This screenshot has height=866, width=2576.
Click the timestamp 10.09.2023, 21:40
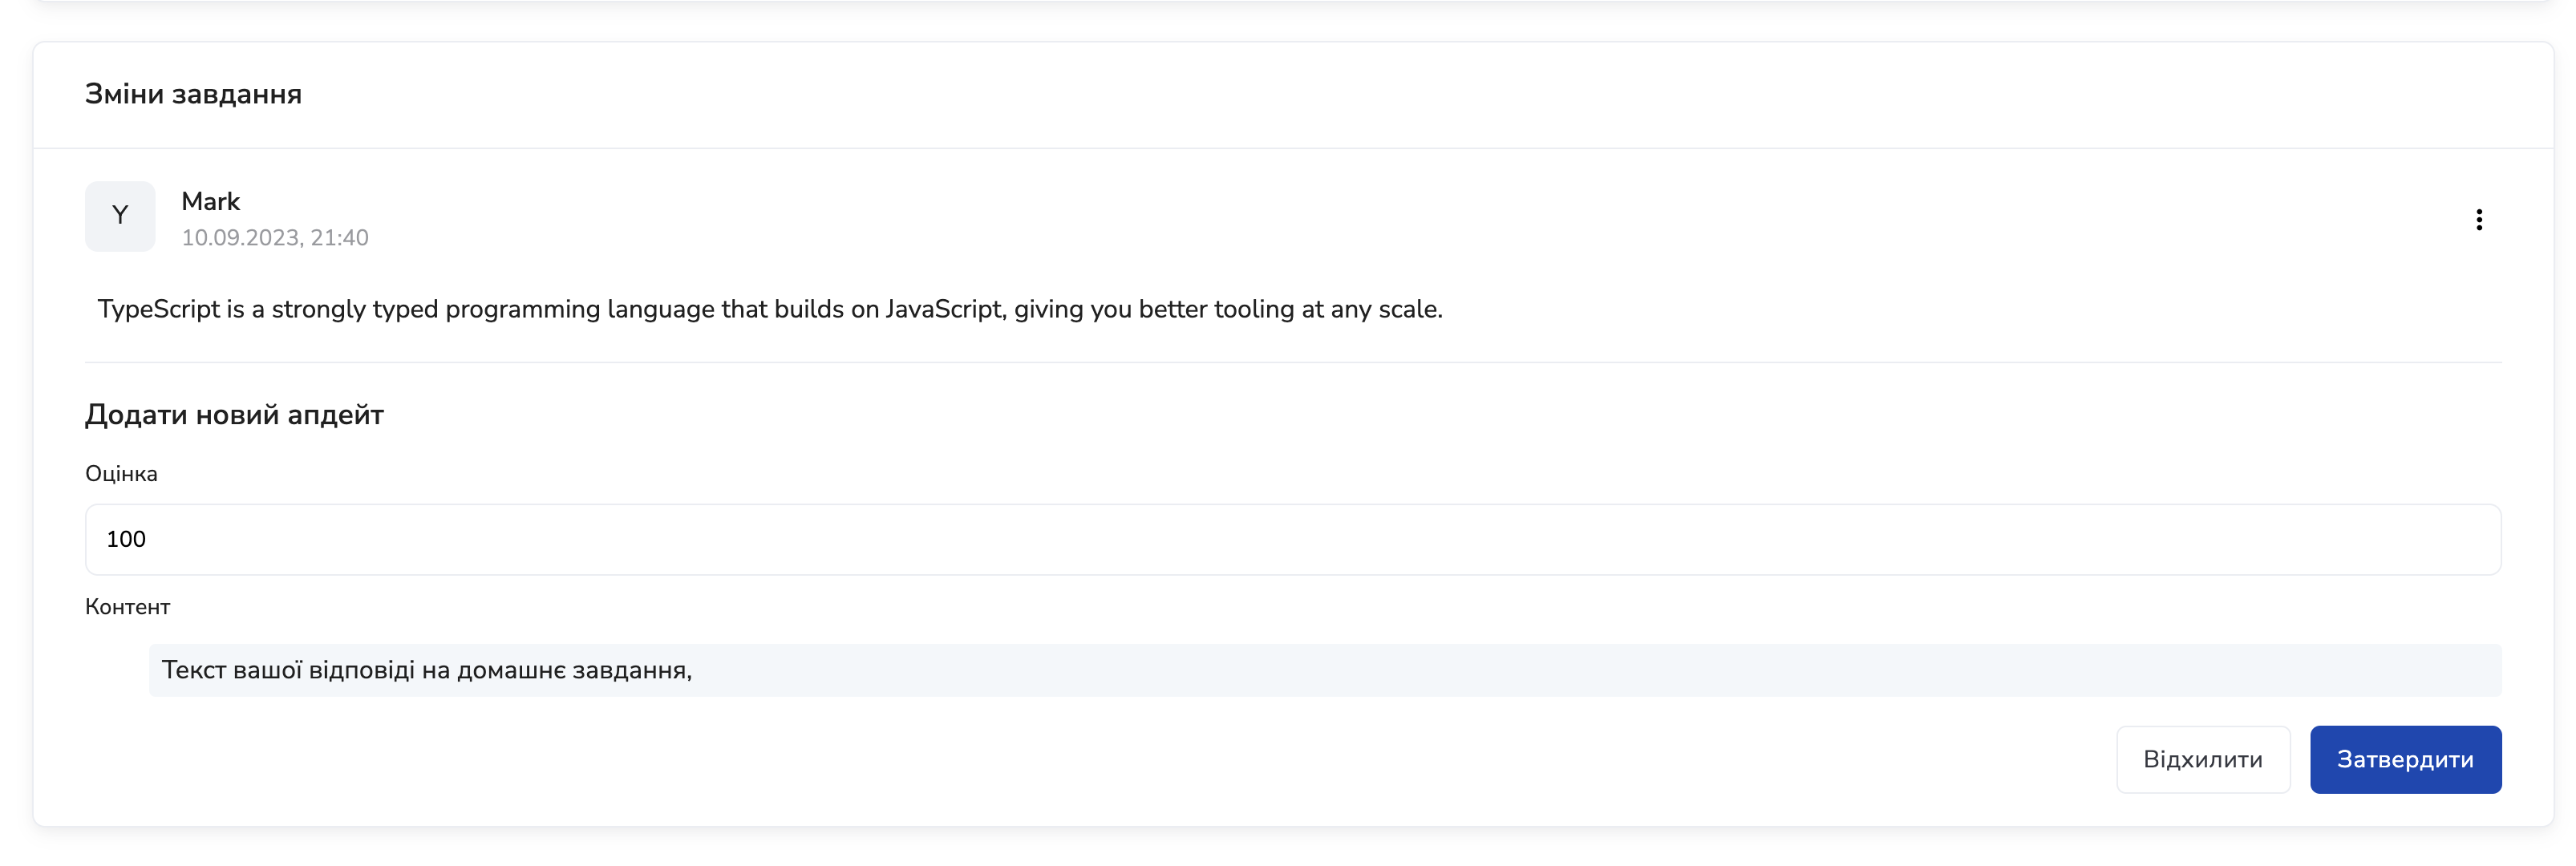[x=274, y=238]
